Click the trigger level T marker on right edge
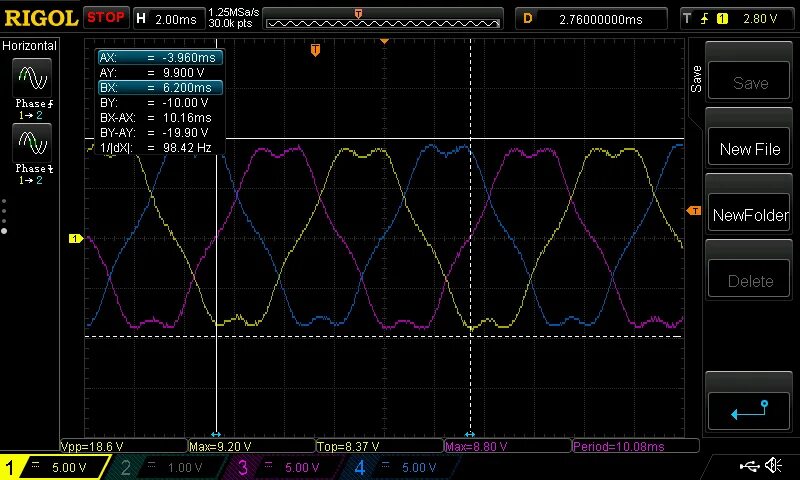The width and height of the screenshot is (800, 480). tap(694, 211)
